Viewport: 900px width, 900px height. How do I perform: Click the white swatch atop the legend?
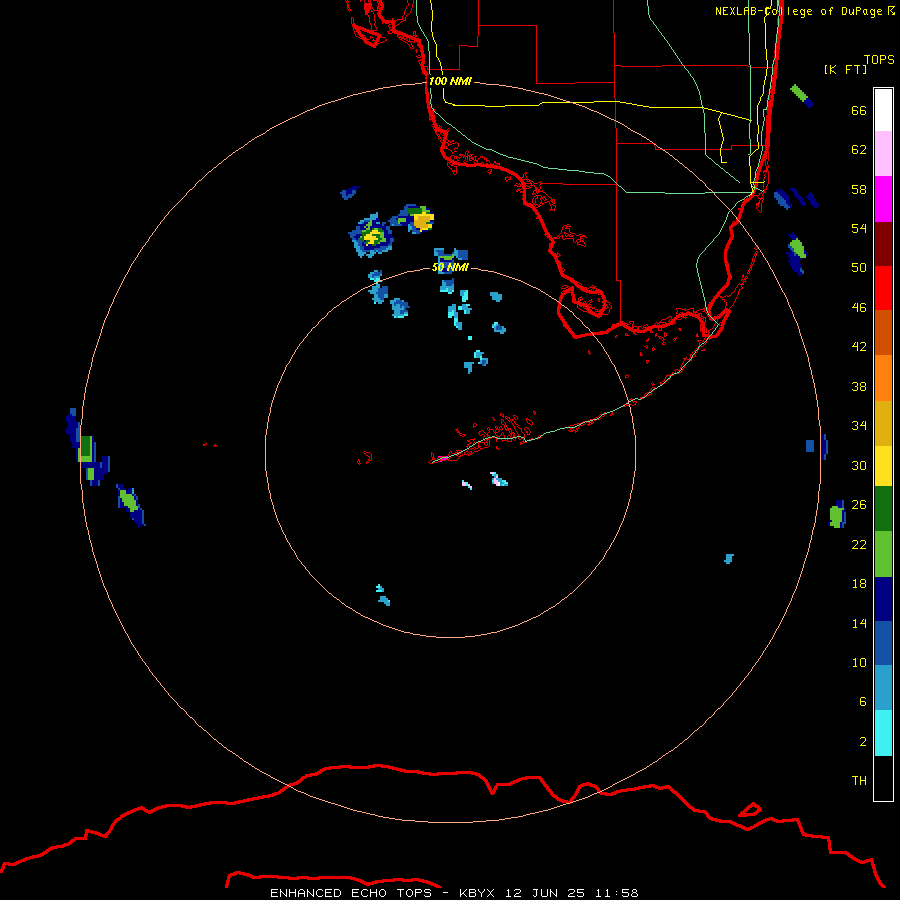pos(883,110)
